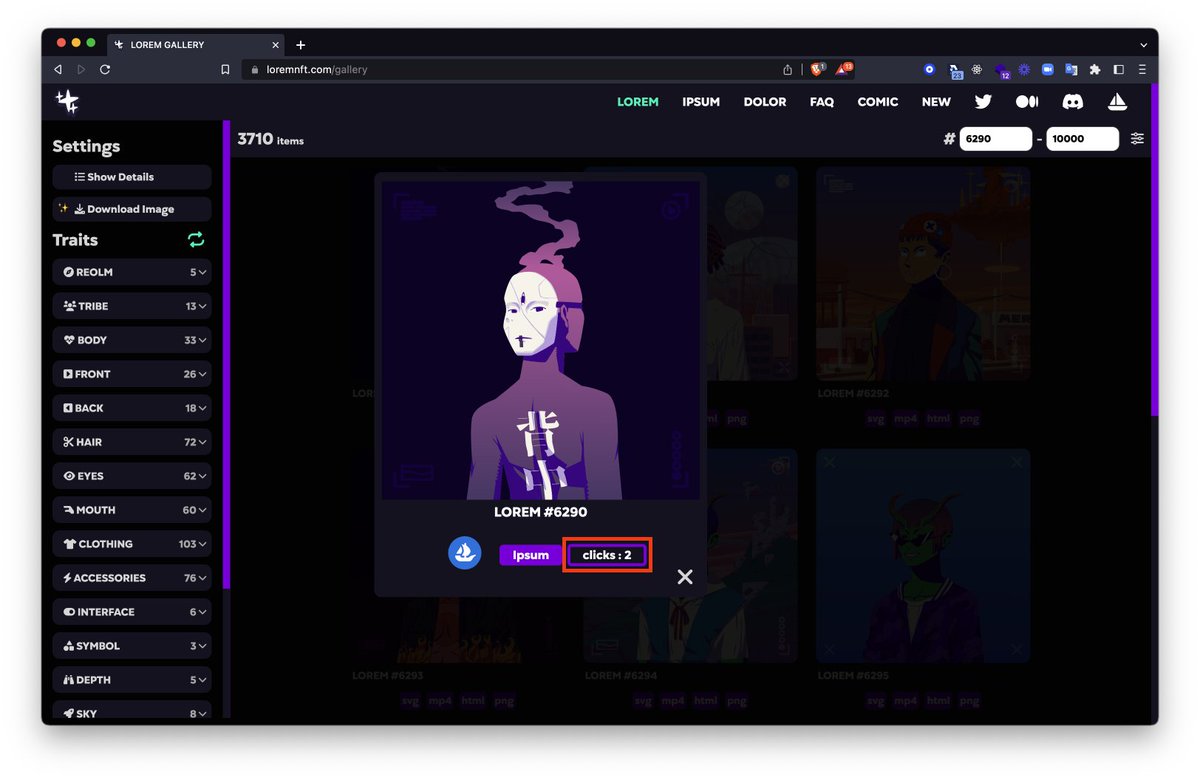Click the png tag under LOREM #6295
1200x780 pixels.
coord(969,701)
